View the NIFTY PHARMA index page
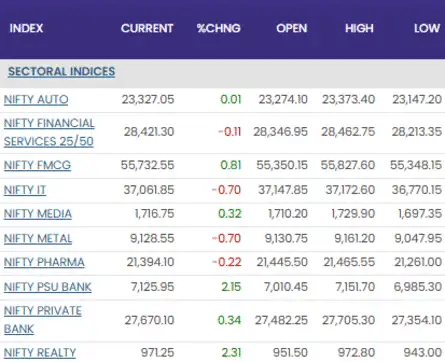The image size is (445, 362). coord(44,262)
